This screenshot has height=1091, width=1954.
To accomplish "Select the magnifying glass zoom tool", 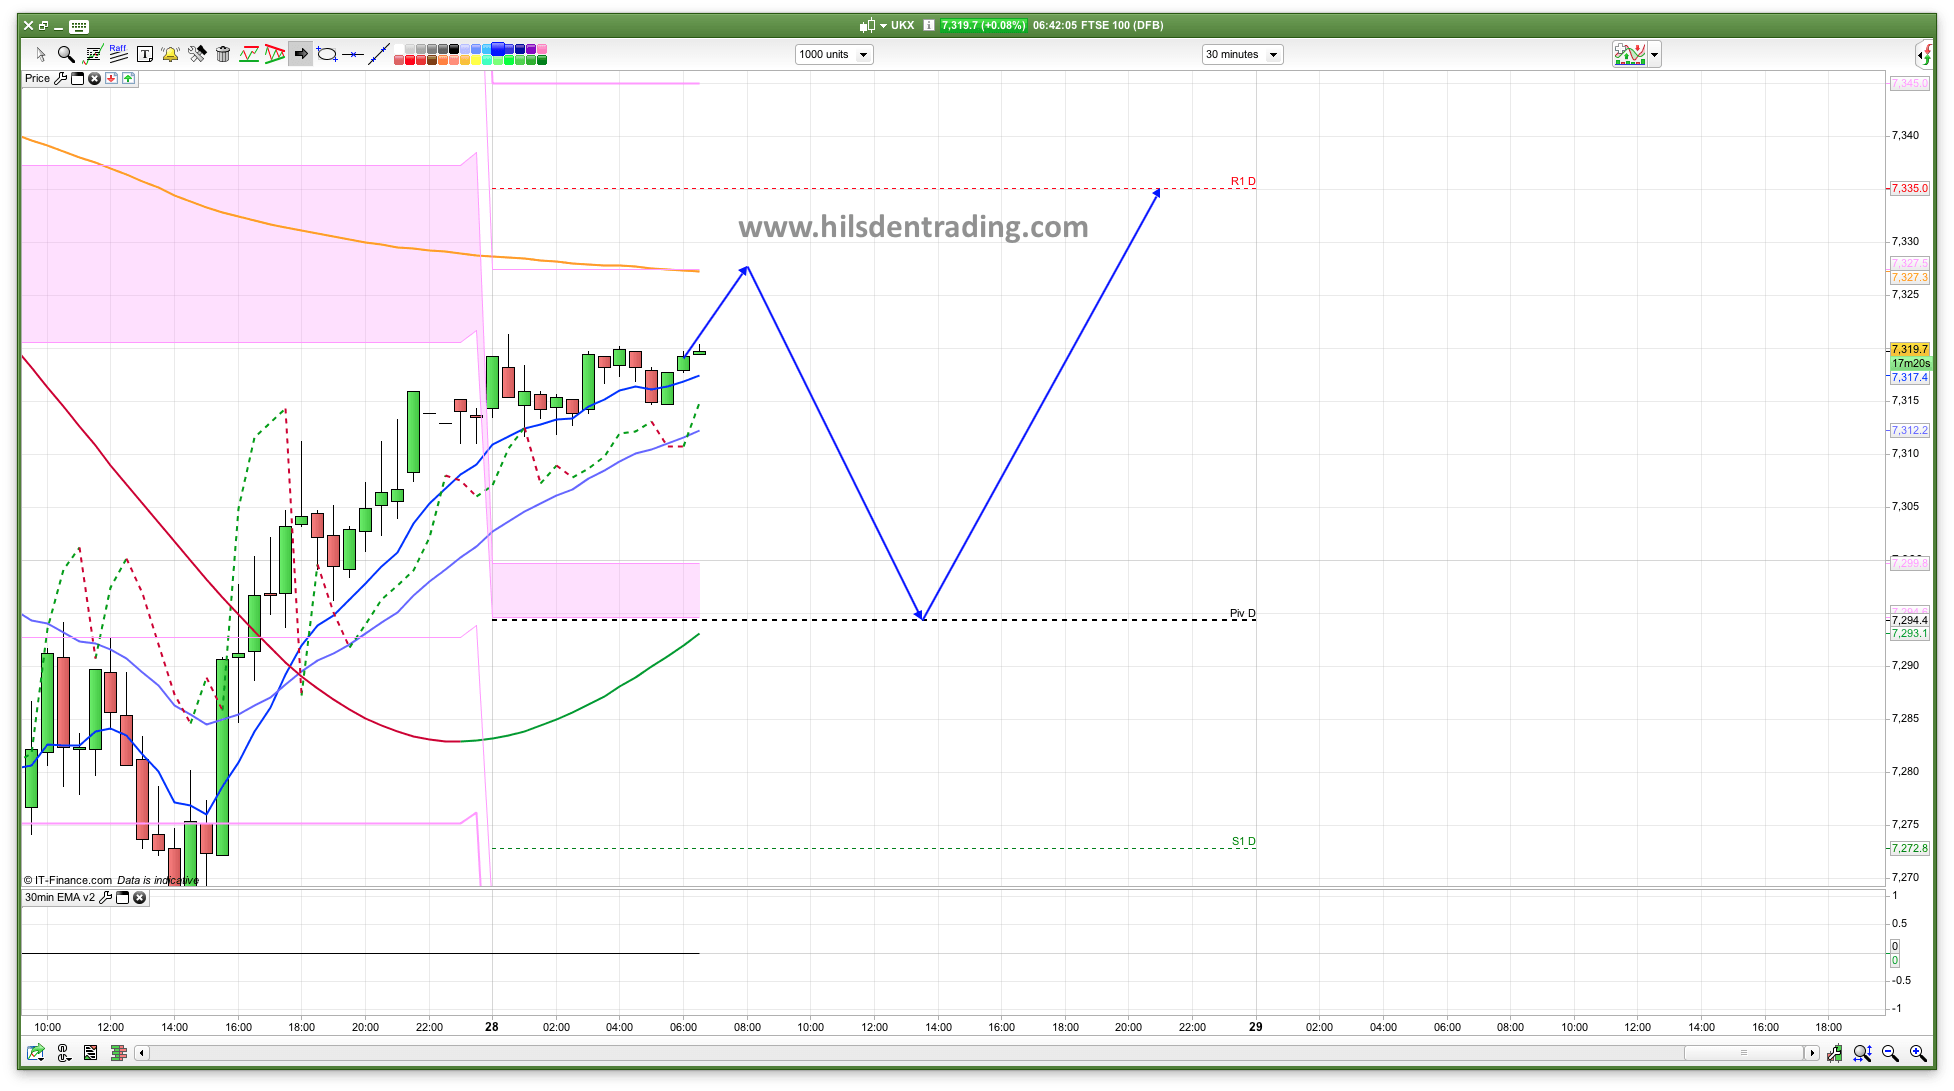I will [x=66, y=54].
